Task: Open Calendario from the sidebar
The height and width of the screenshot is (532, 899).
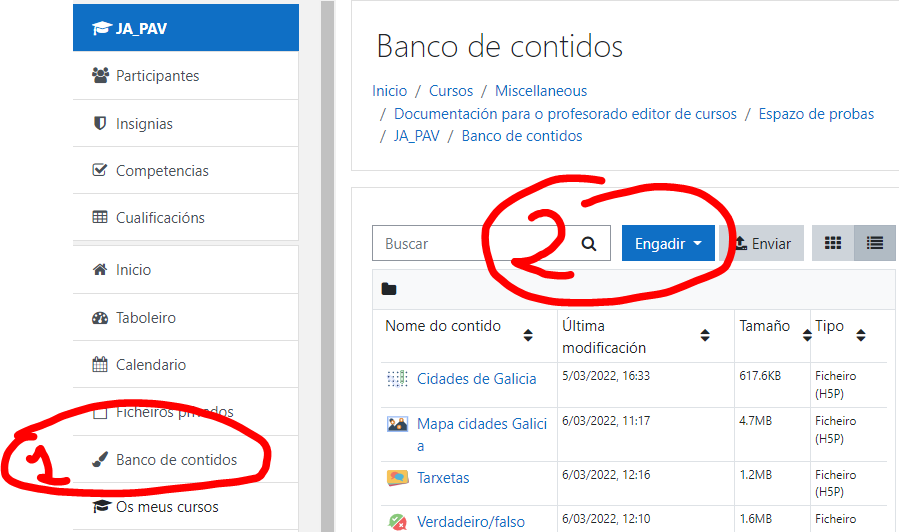Action: [150, 365]
